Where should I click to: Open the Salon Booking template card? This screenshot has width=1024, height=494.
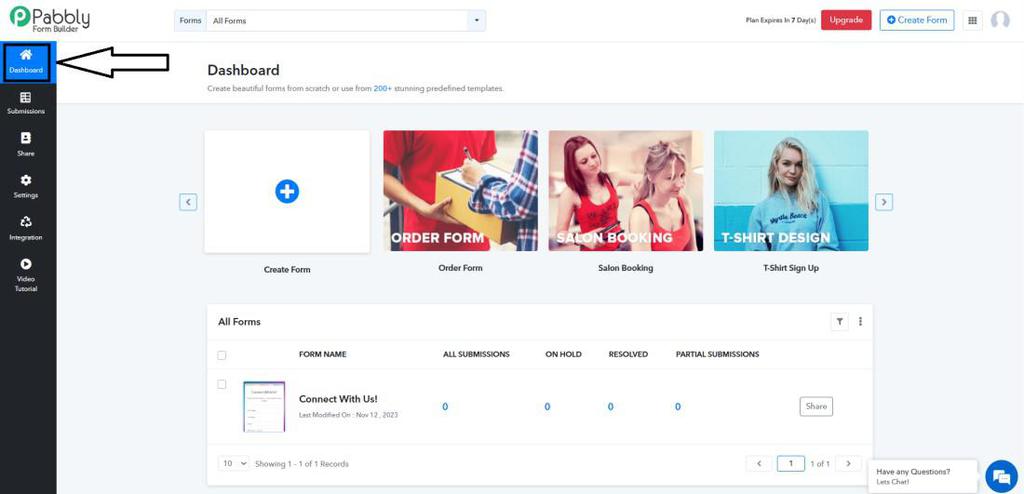coord(626,190)
